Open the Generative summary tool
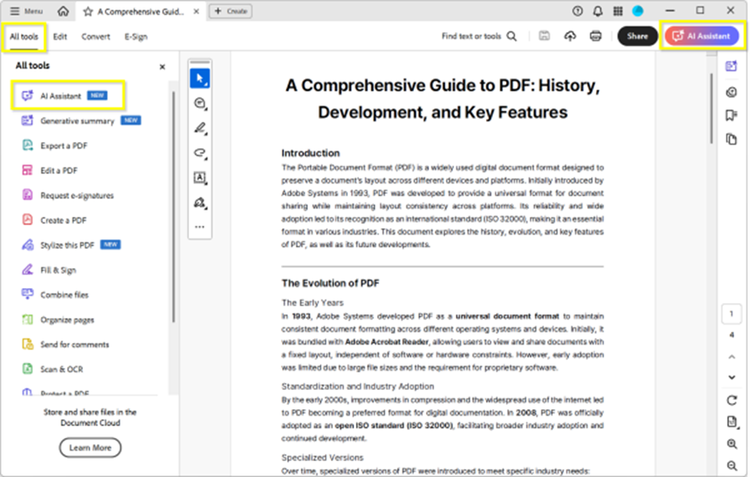The height and width of the screenshot is (477, 750). [81, 121]
